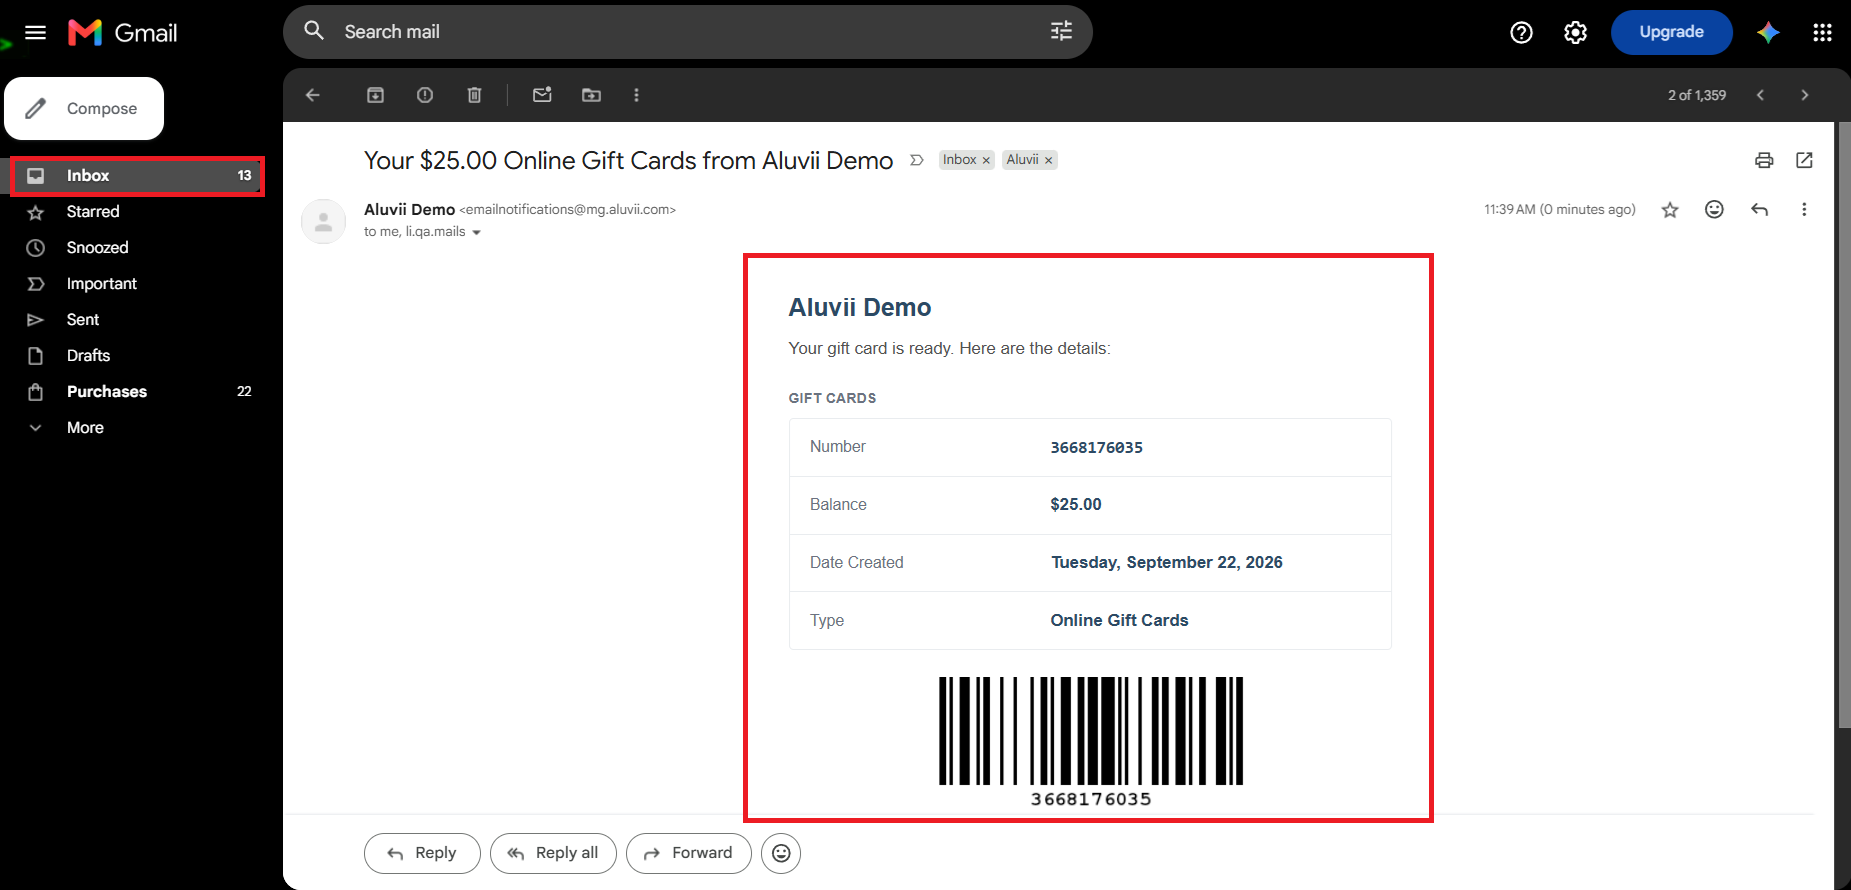Toggle the main menu hamburger icon

click(x=36, y=32)
